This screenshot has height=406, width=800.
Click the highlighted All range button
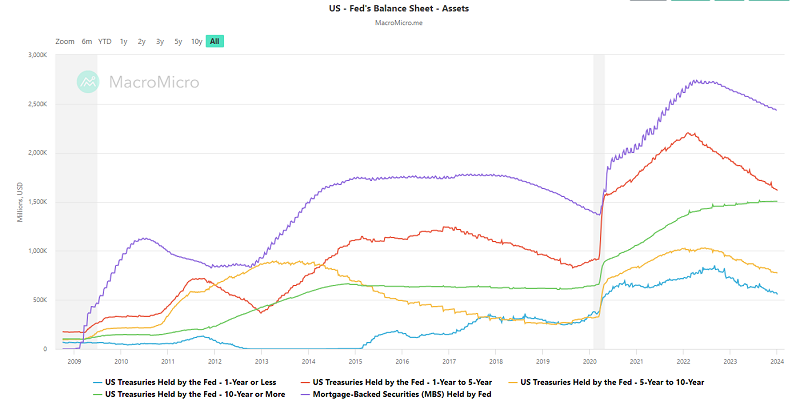[215, 41]
